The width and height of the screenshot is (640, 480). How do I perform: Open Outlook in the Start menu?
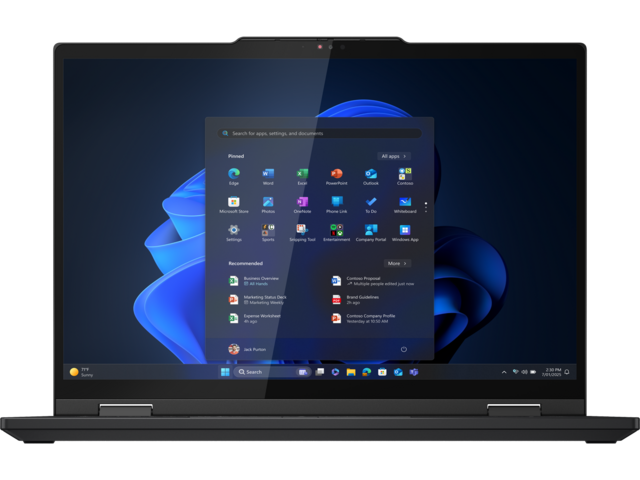[x=371, y=174]
